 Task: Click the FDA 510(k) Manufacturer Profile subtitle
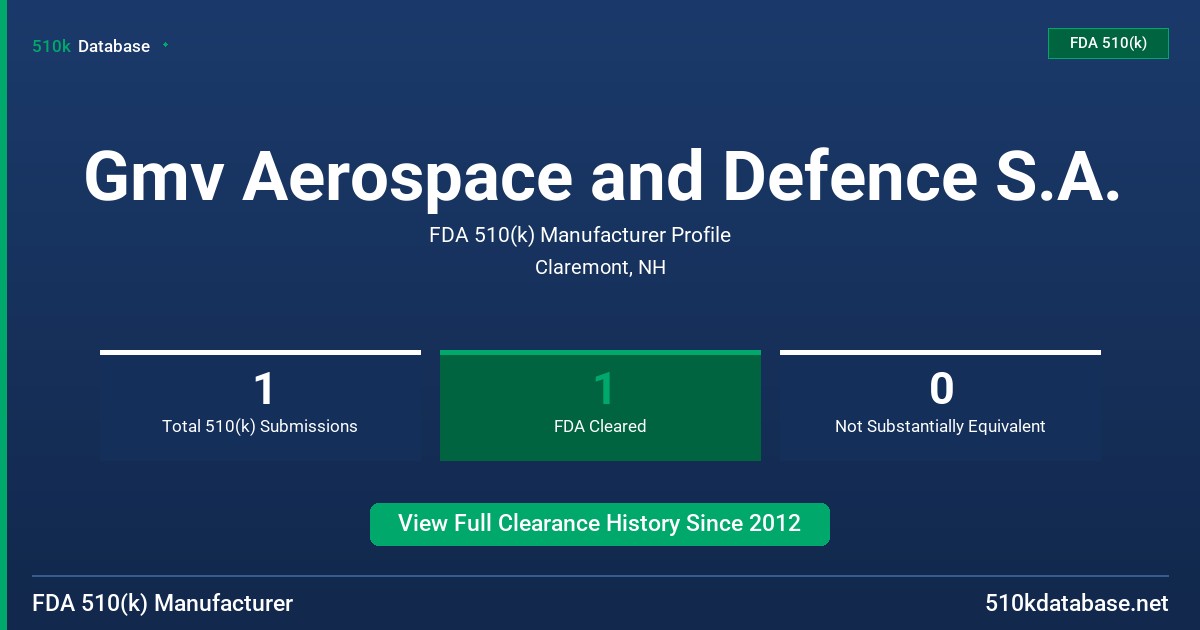[x=580, y=235]
